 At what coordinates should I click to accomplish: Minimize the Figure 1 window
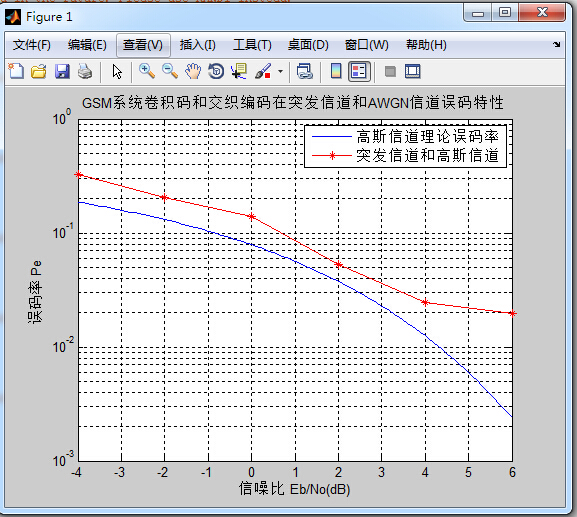[478, 13]
